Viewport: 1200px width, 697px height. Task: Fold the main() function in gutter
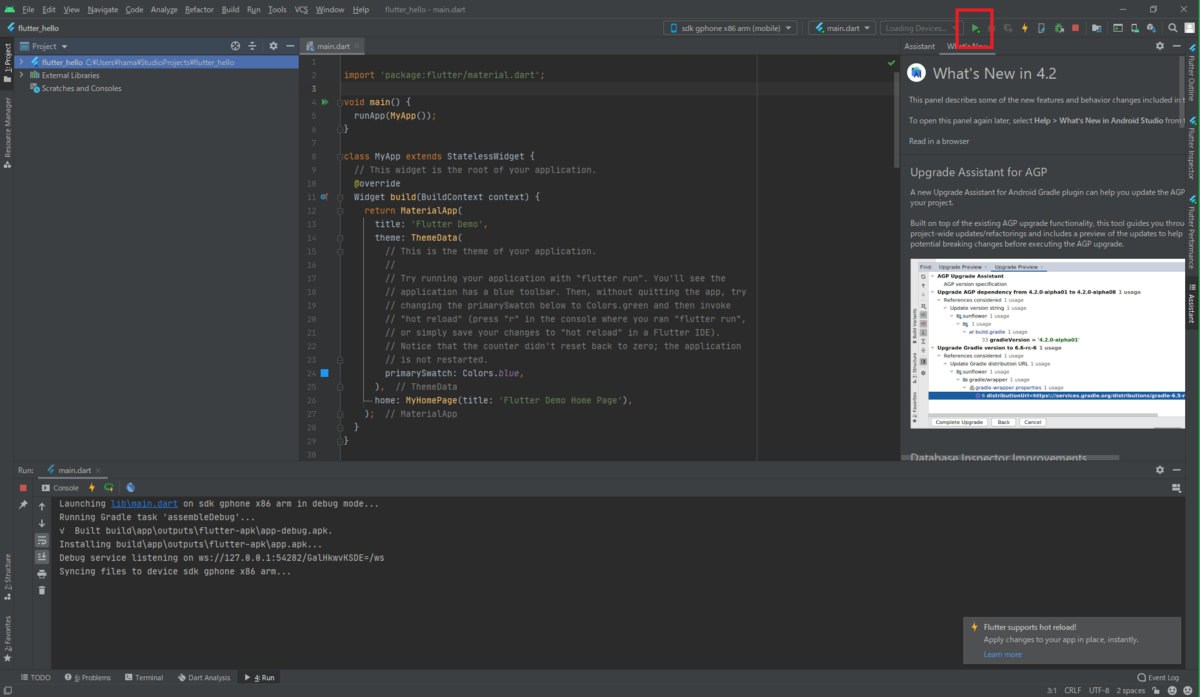(340, 102)
